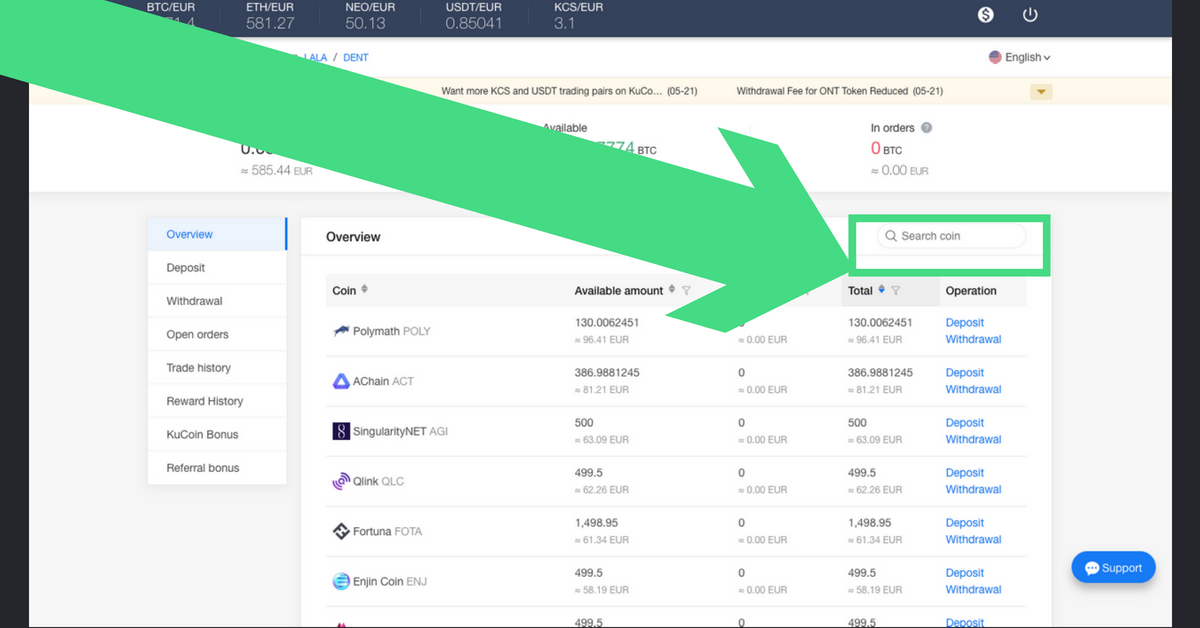Click Withdrawal link for Polymath POLY
The image size is (1200, 628).
[x=974, y=339]
